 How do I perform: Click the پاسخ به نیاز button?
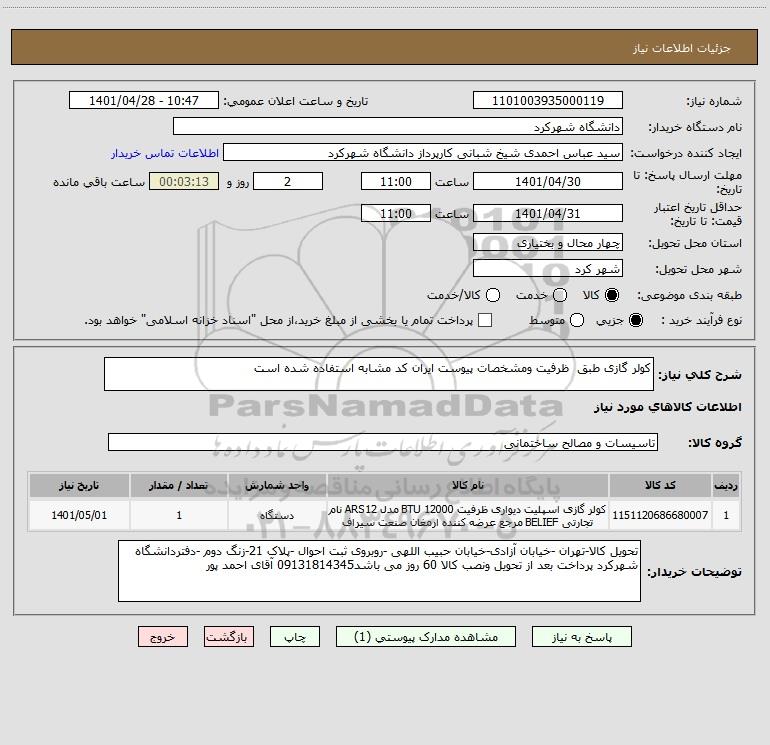tap(581, 637)
